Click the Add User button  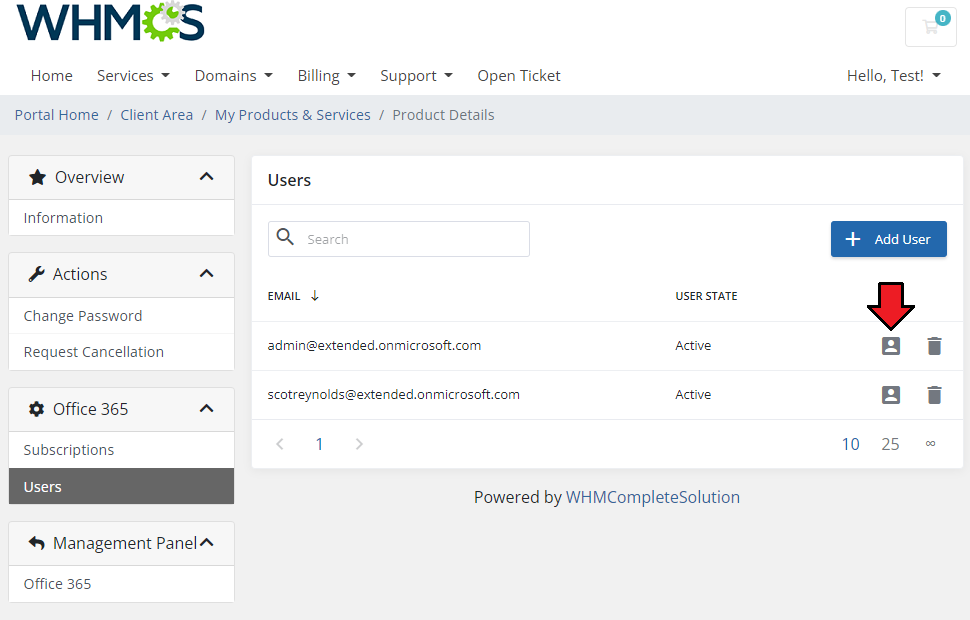pos(888,239)
